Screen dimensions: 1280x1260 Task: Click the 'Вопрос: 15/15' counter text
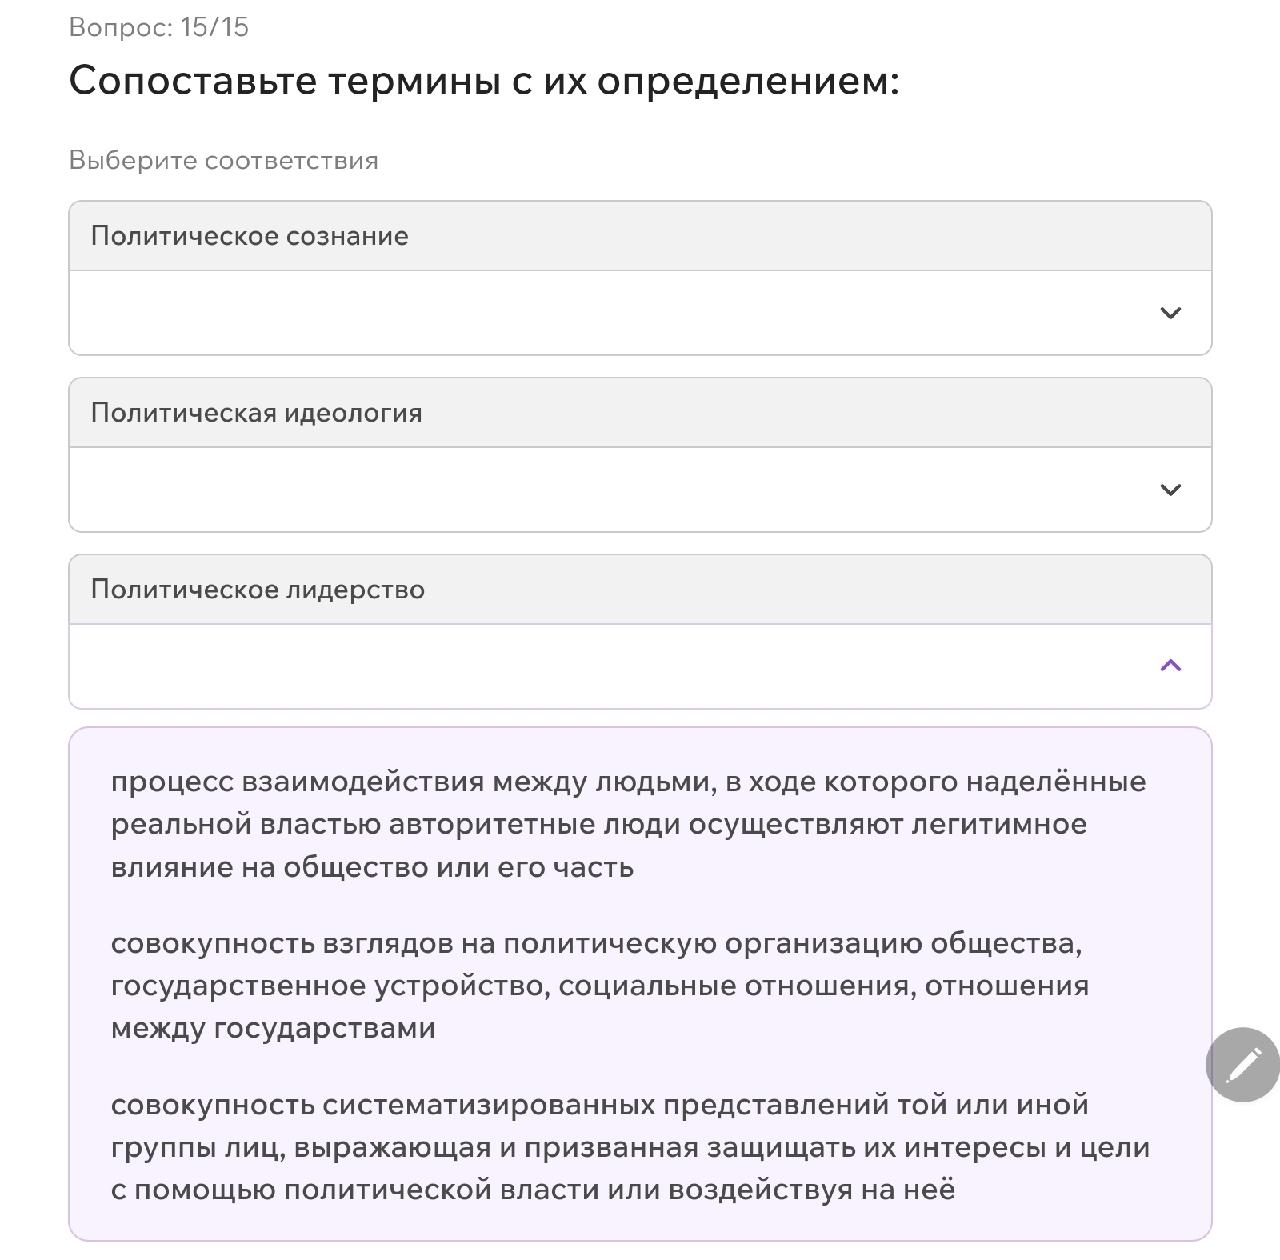tap(159, 27)
